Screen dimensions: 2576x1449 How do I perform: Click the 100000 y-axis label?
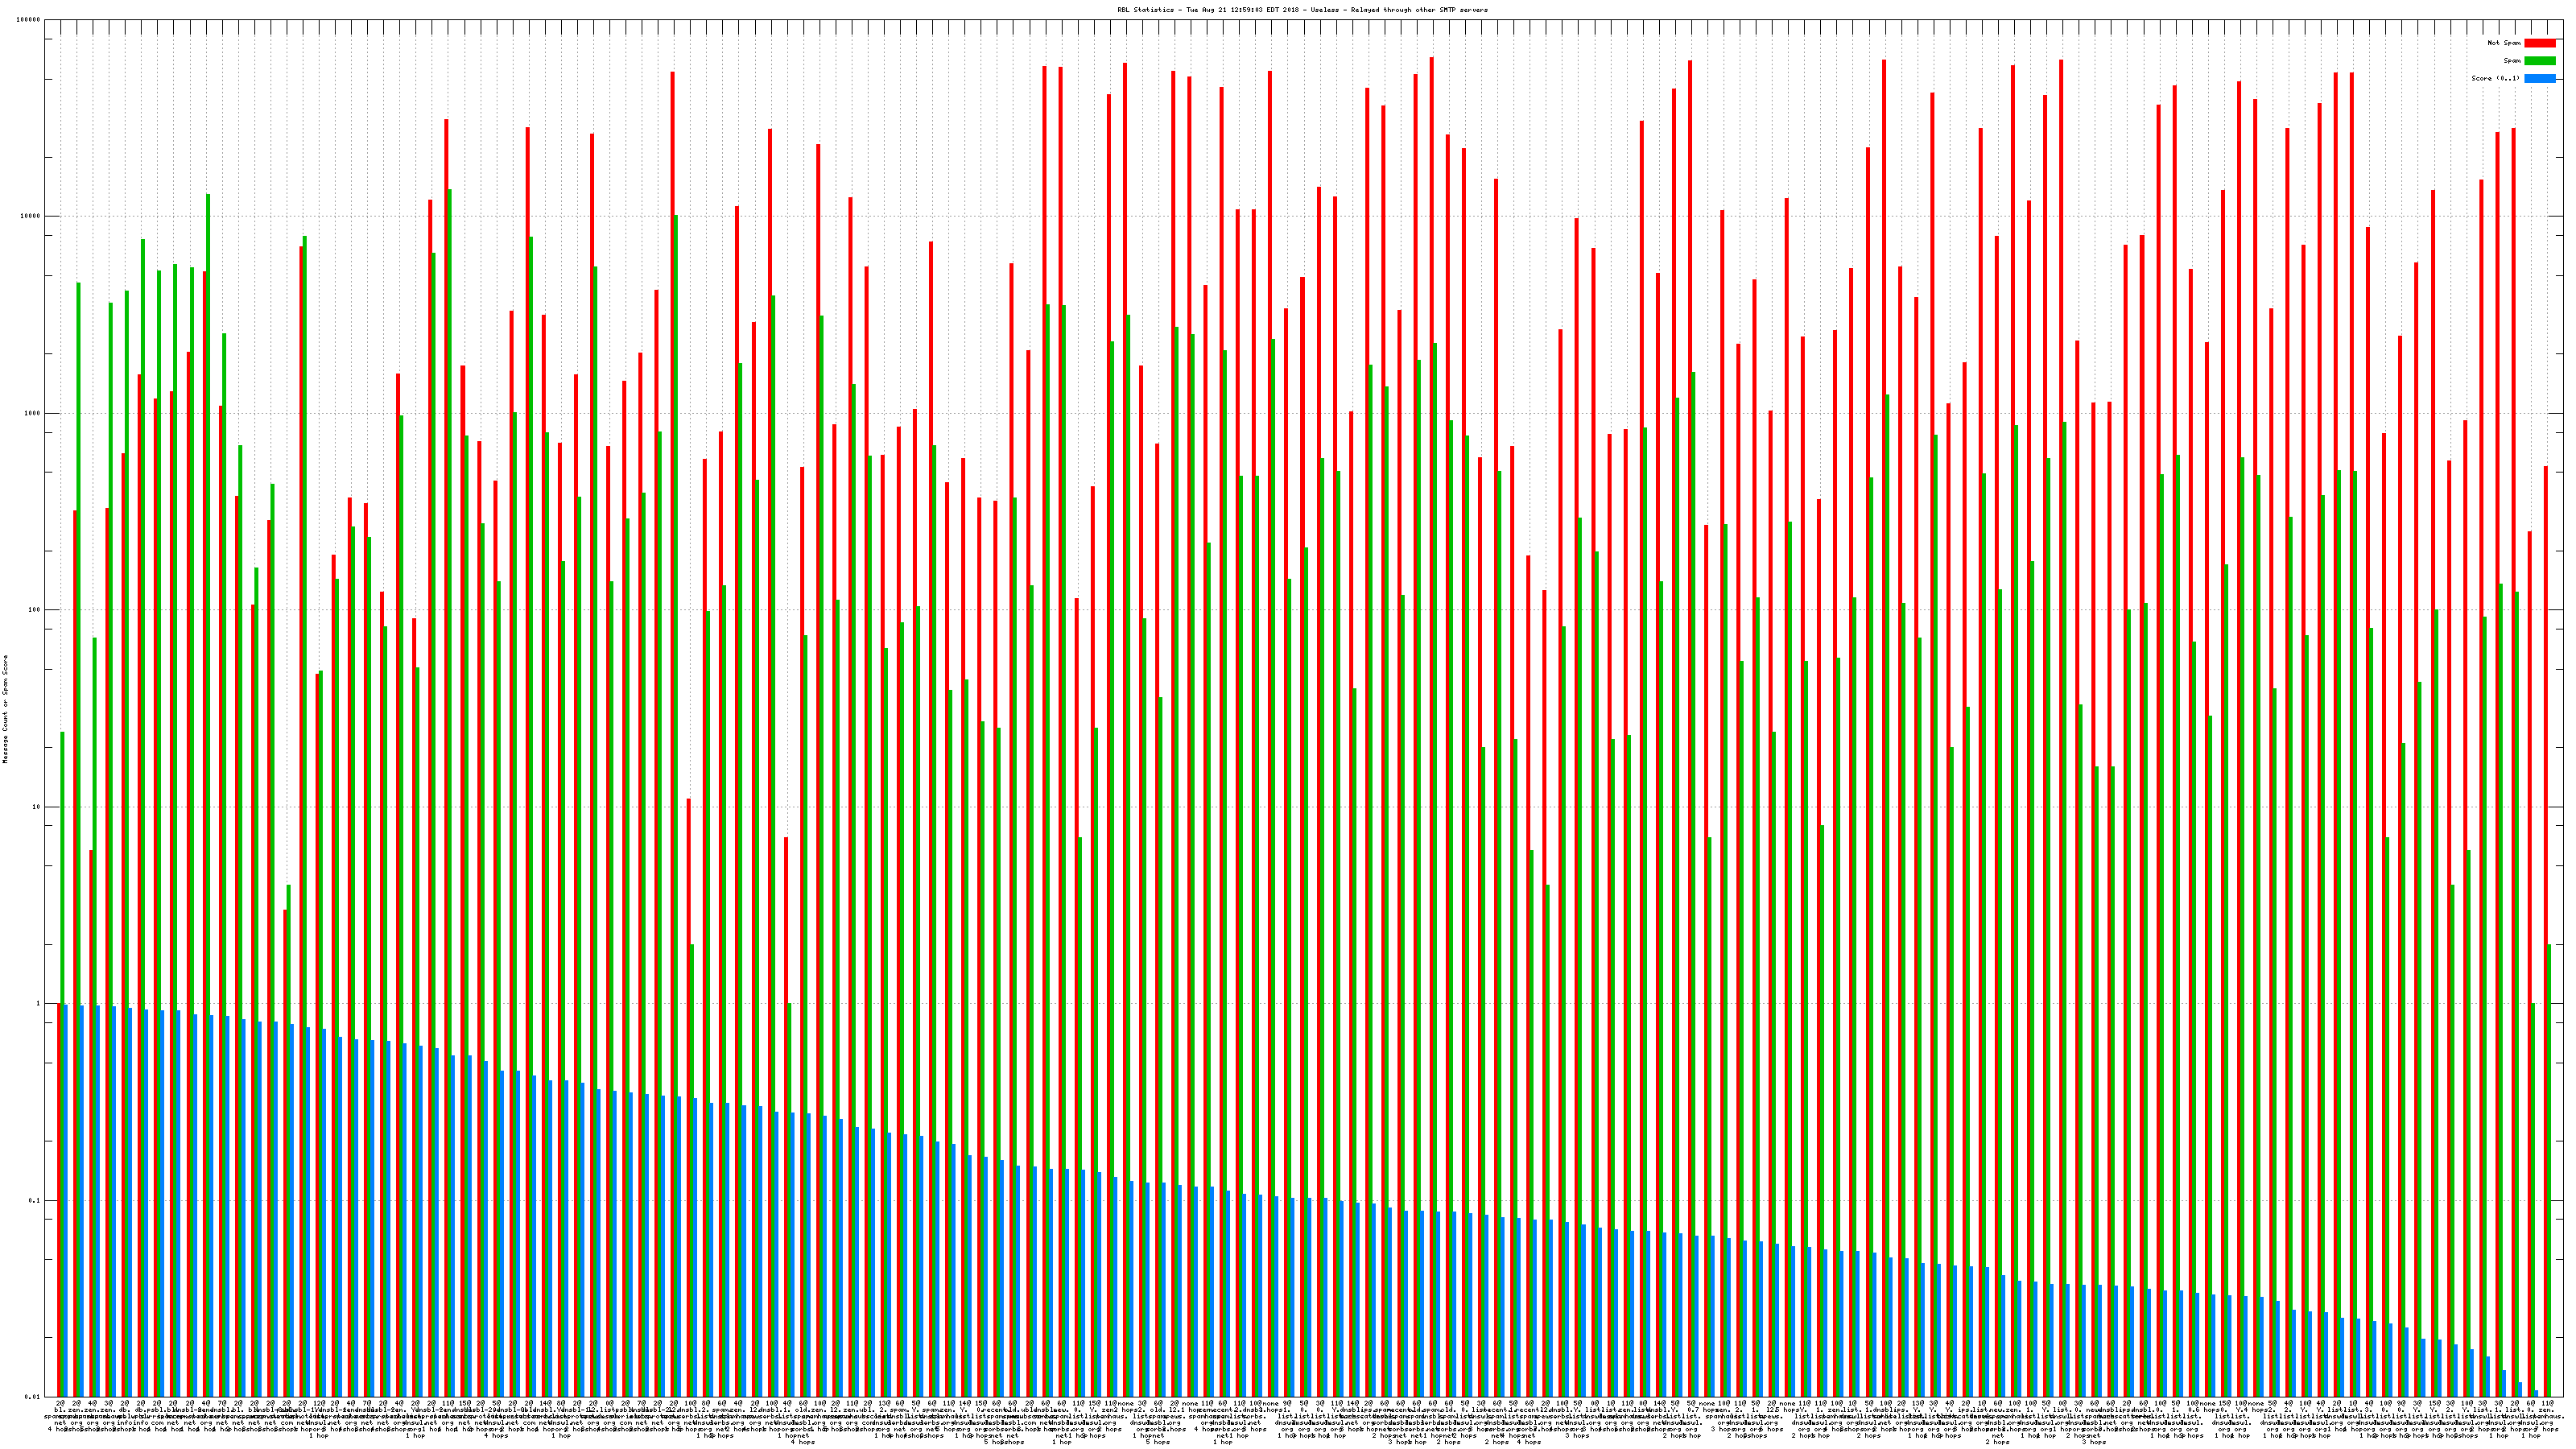click(29, 20)
